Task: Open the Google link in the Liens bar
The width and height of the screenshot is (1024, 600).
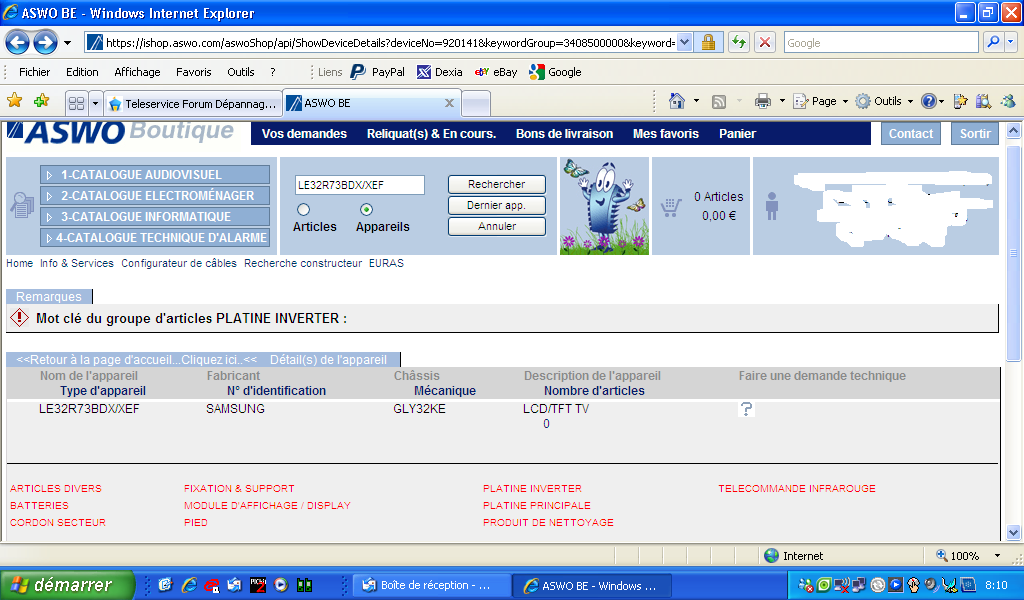Action: pos(556,72)
